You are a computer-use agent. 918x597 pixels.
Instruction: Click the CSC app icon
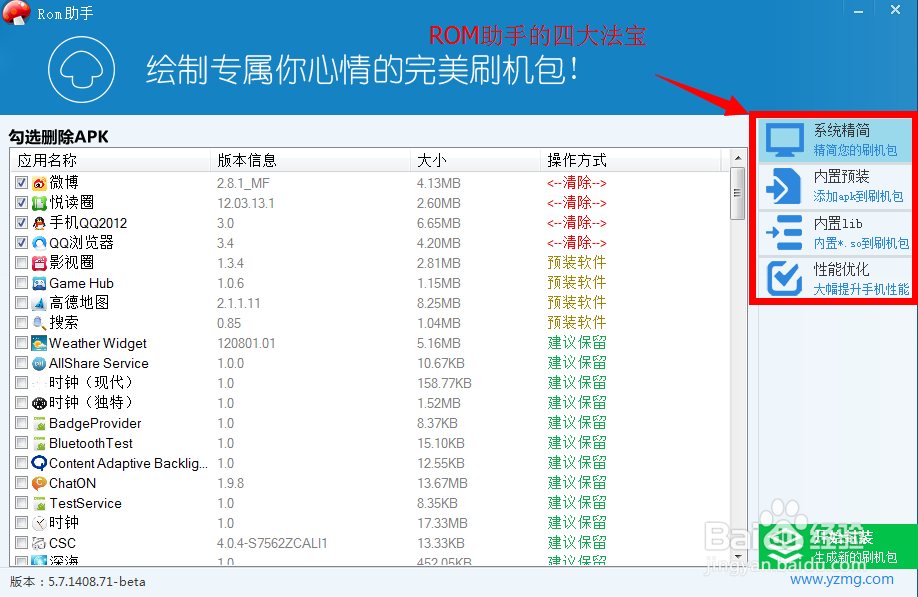39,543
